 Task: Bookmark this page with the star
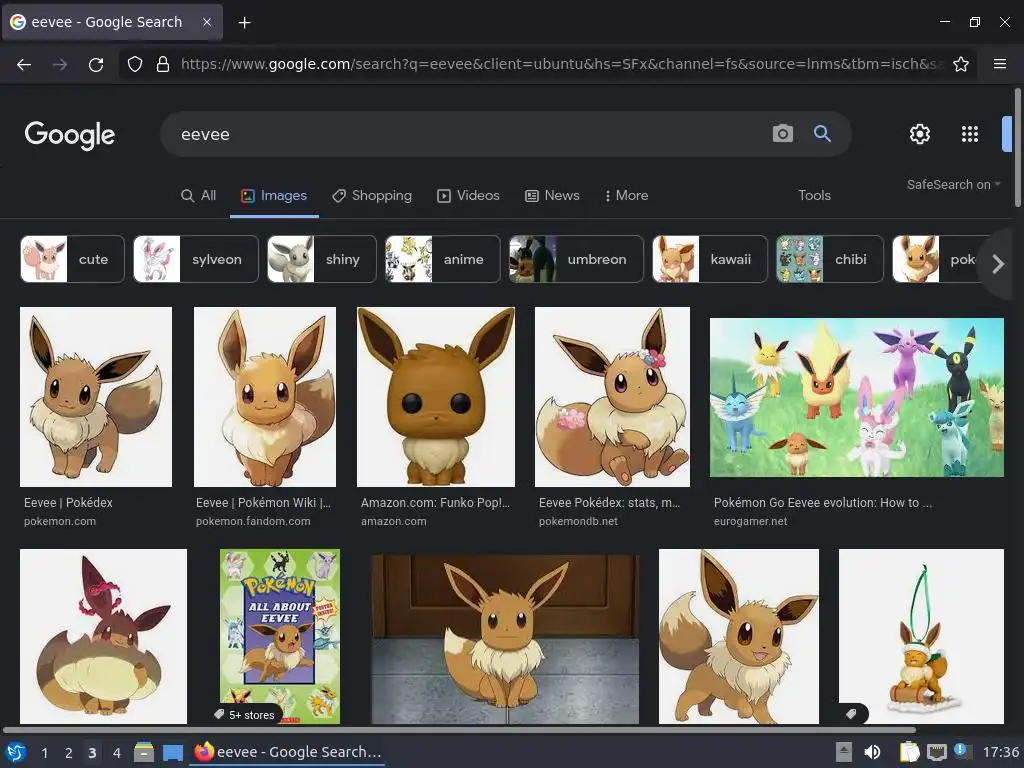coord(961,64)
